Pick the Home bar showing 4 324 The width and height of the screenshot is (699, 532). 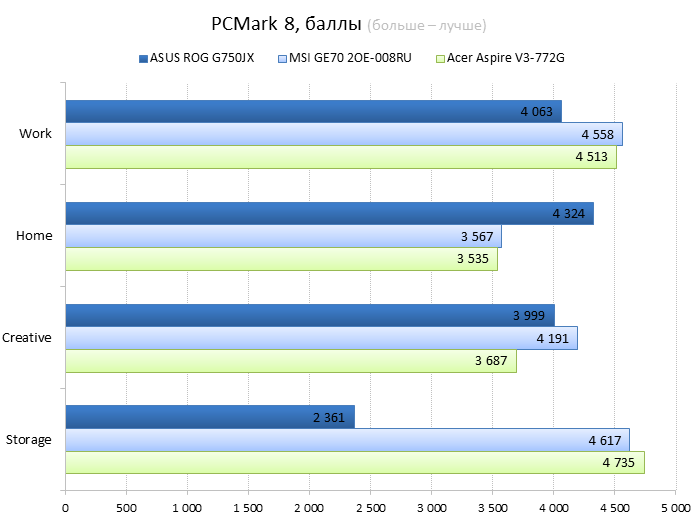[329, 213]
